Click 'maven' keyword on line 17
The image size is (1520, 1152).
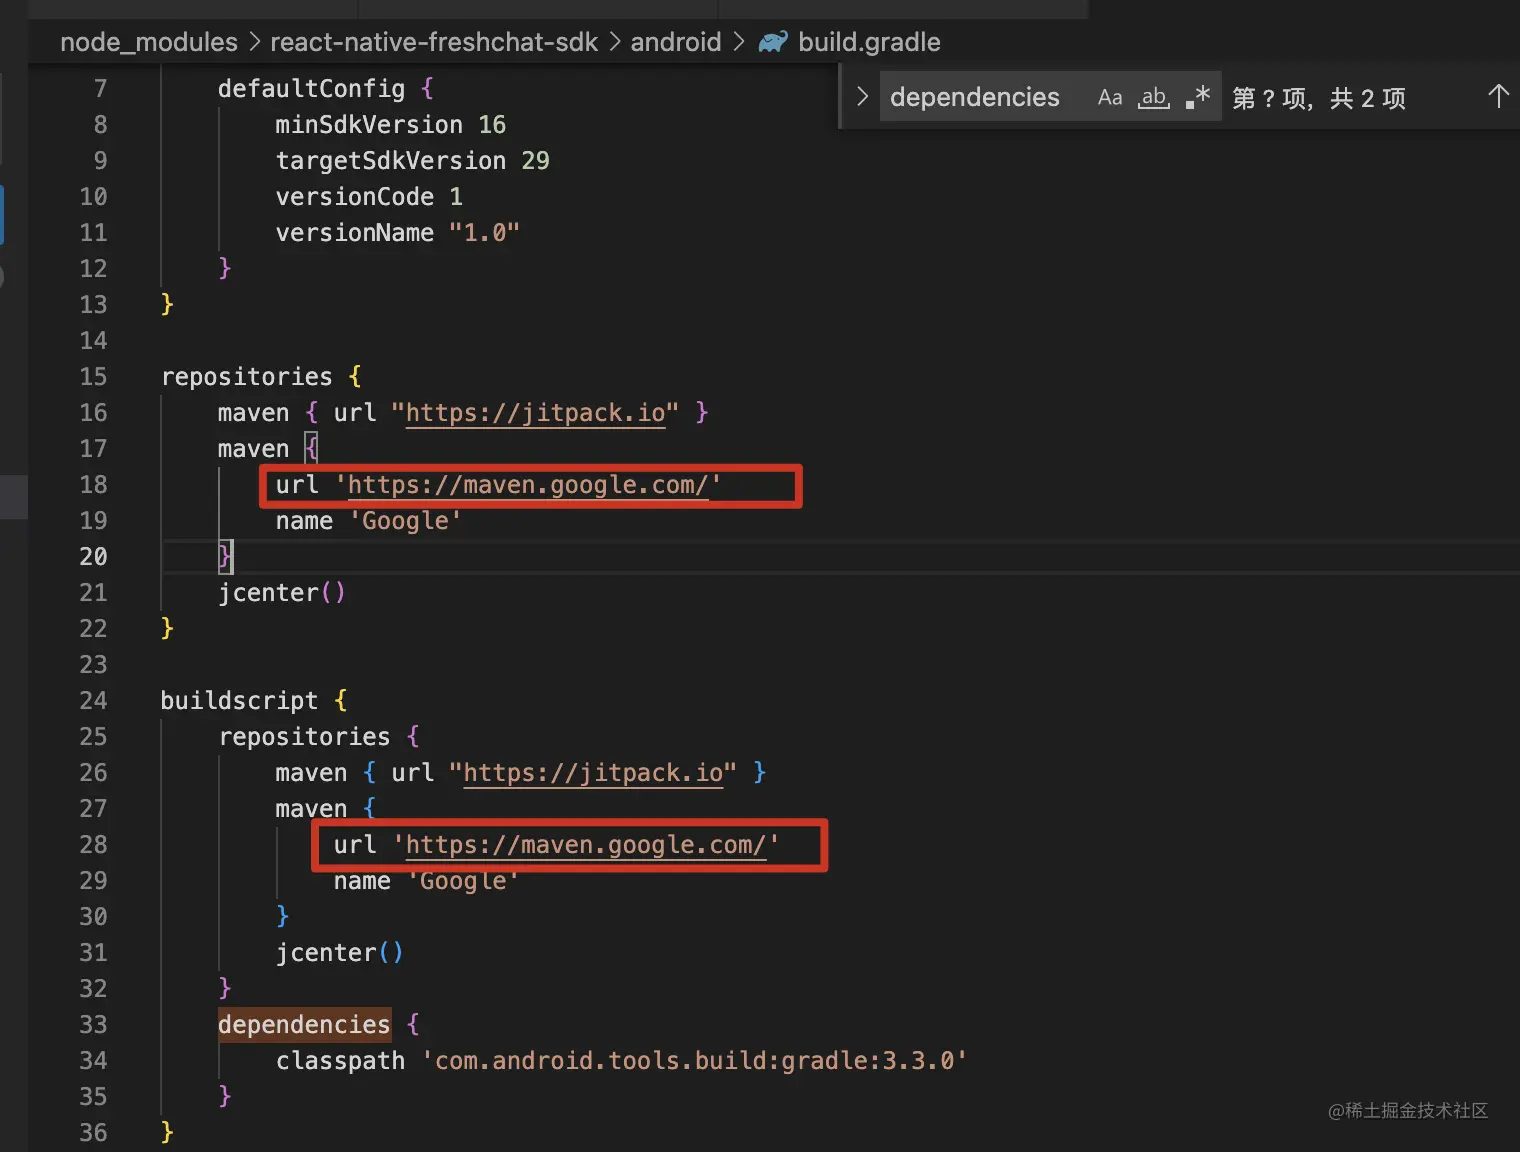253,449
